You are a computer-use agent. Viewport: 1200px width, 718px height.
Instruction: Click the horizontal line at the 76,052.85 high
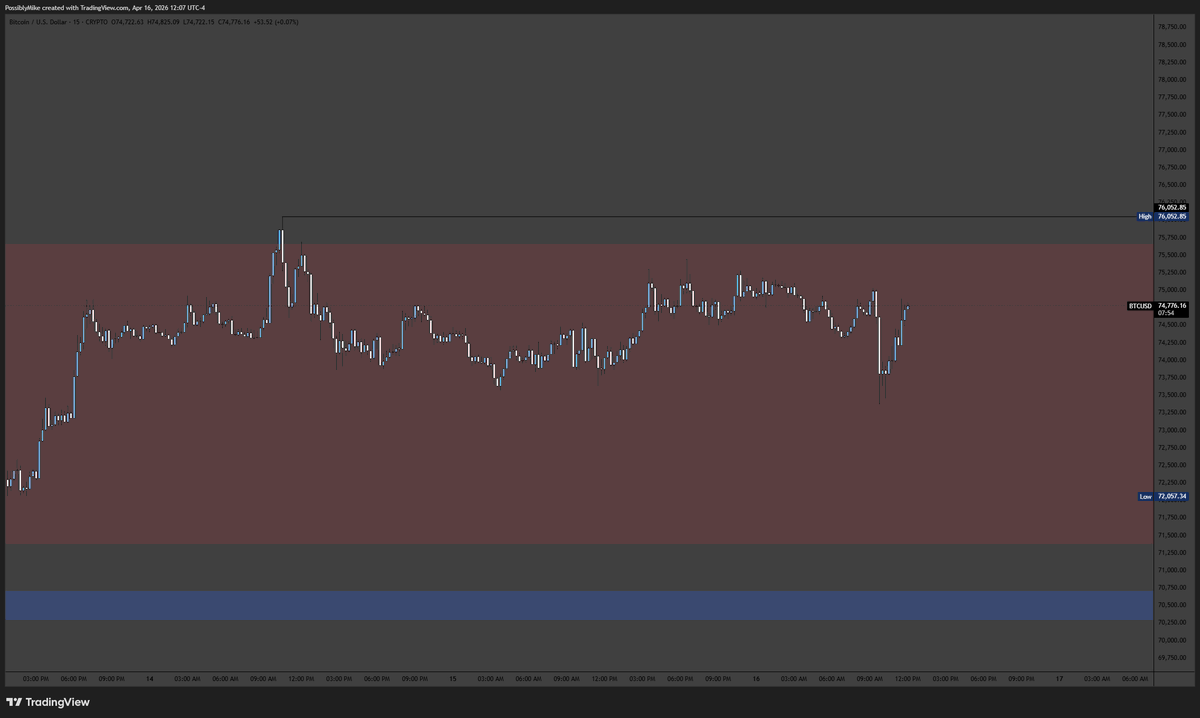(700, 217)
